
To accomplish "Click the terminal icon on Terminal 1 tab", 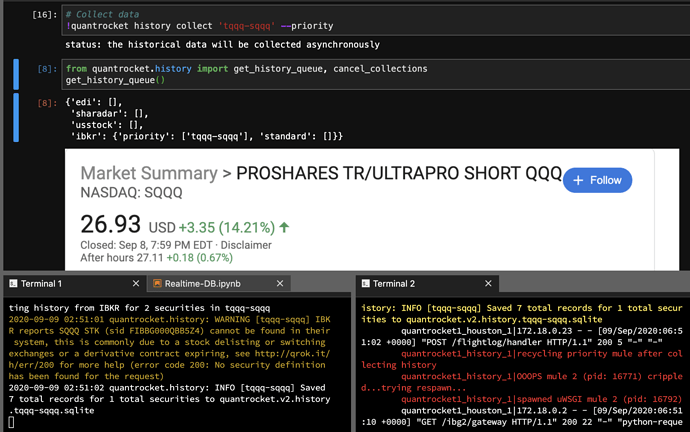I will pos(13,284).
